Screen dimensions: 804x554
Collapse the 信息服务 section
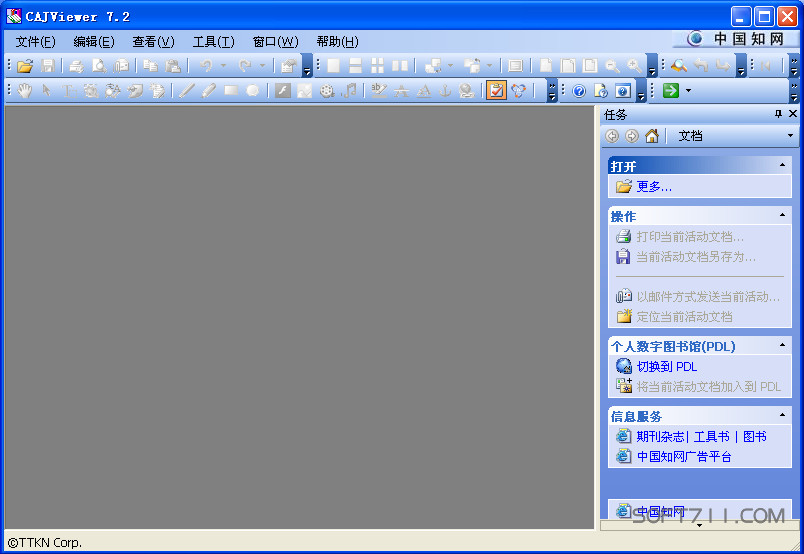tap(782, 415)
